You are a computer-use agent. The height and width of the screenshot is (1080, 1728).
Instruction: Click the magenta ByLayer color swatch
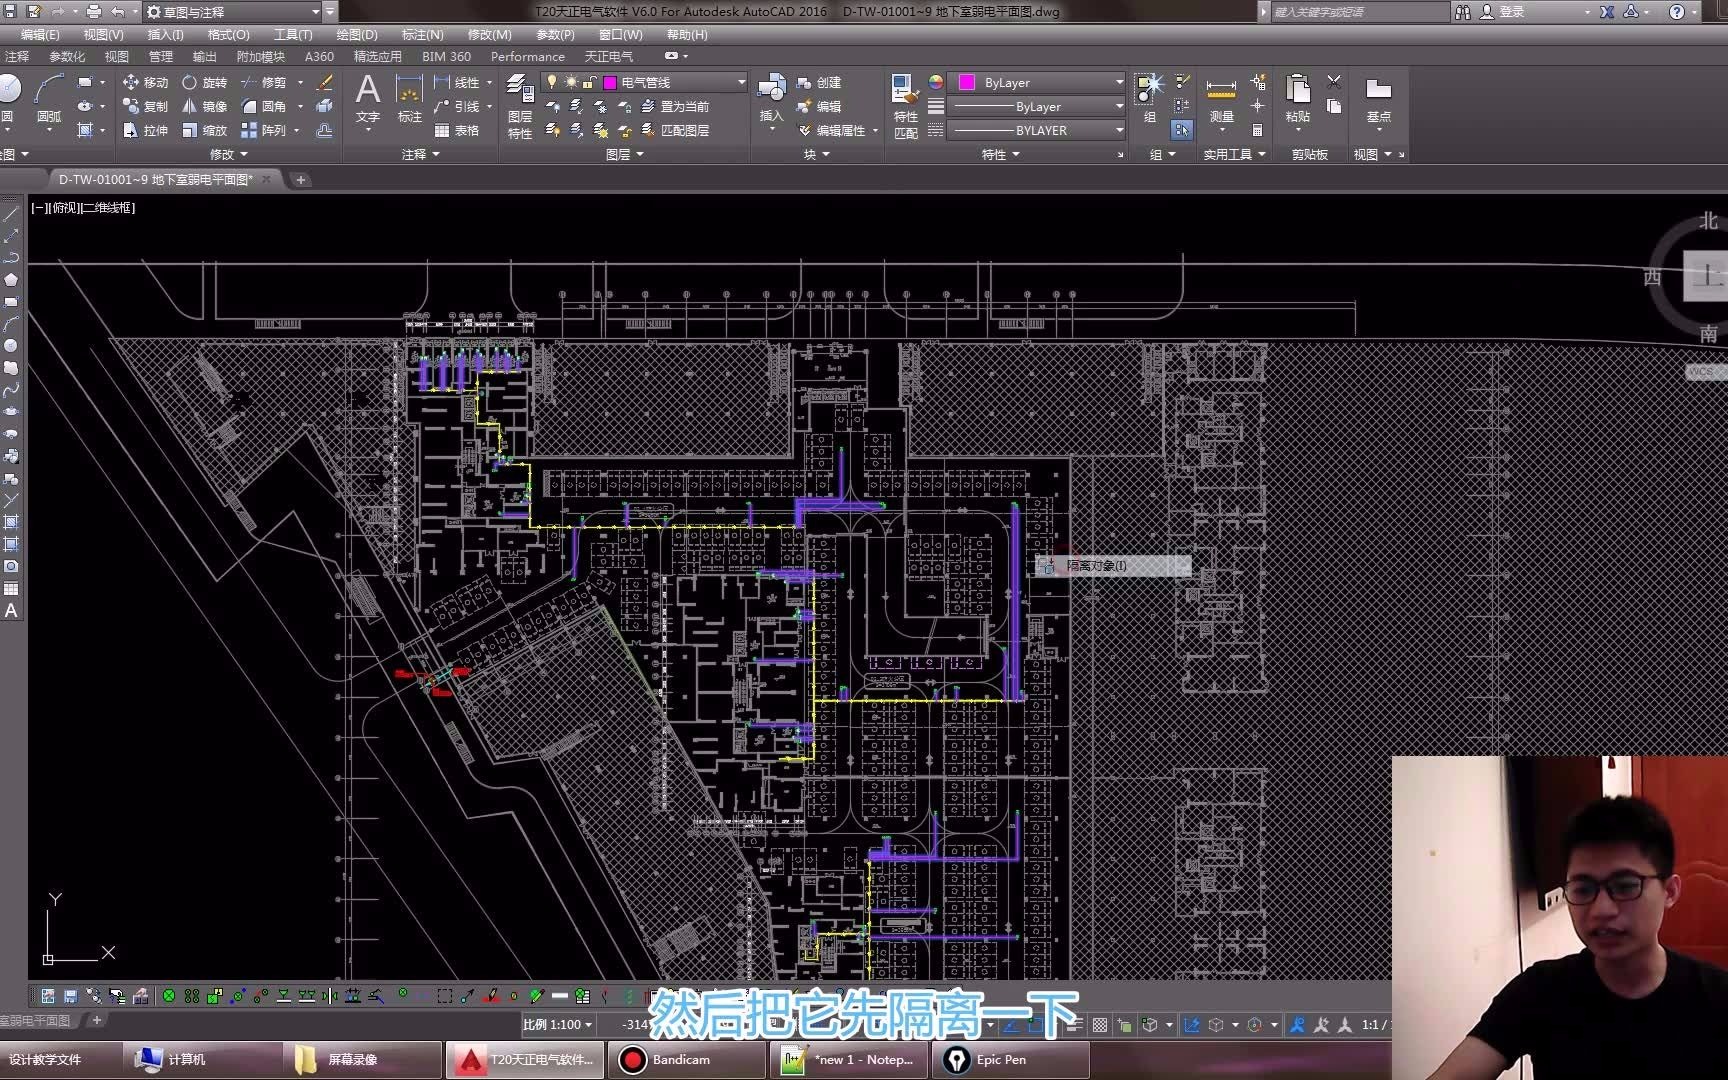coord(967,82)
